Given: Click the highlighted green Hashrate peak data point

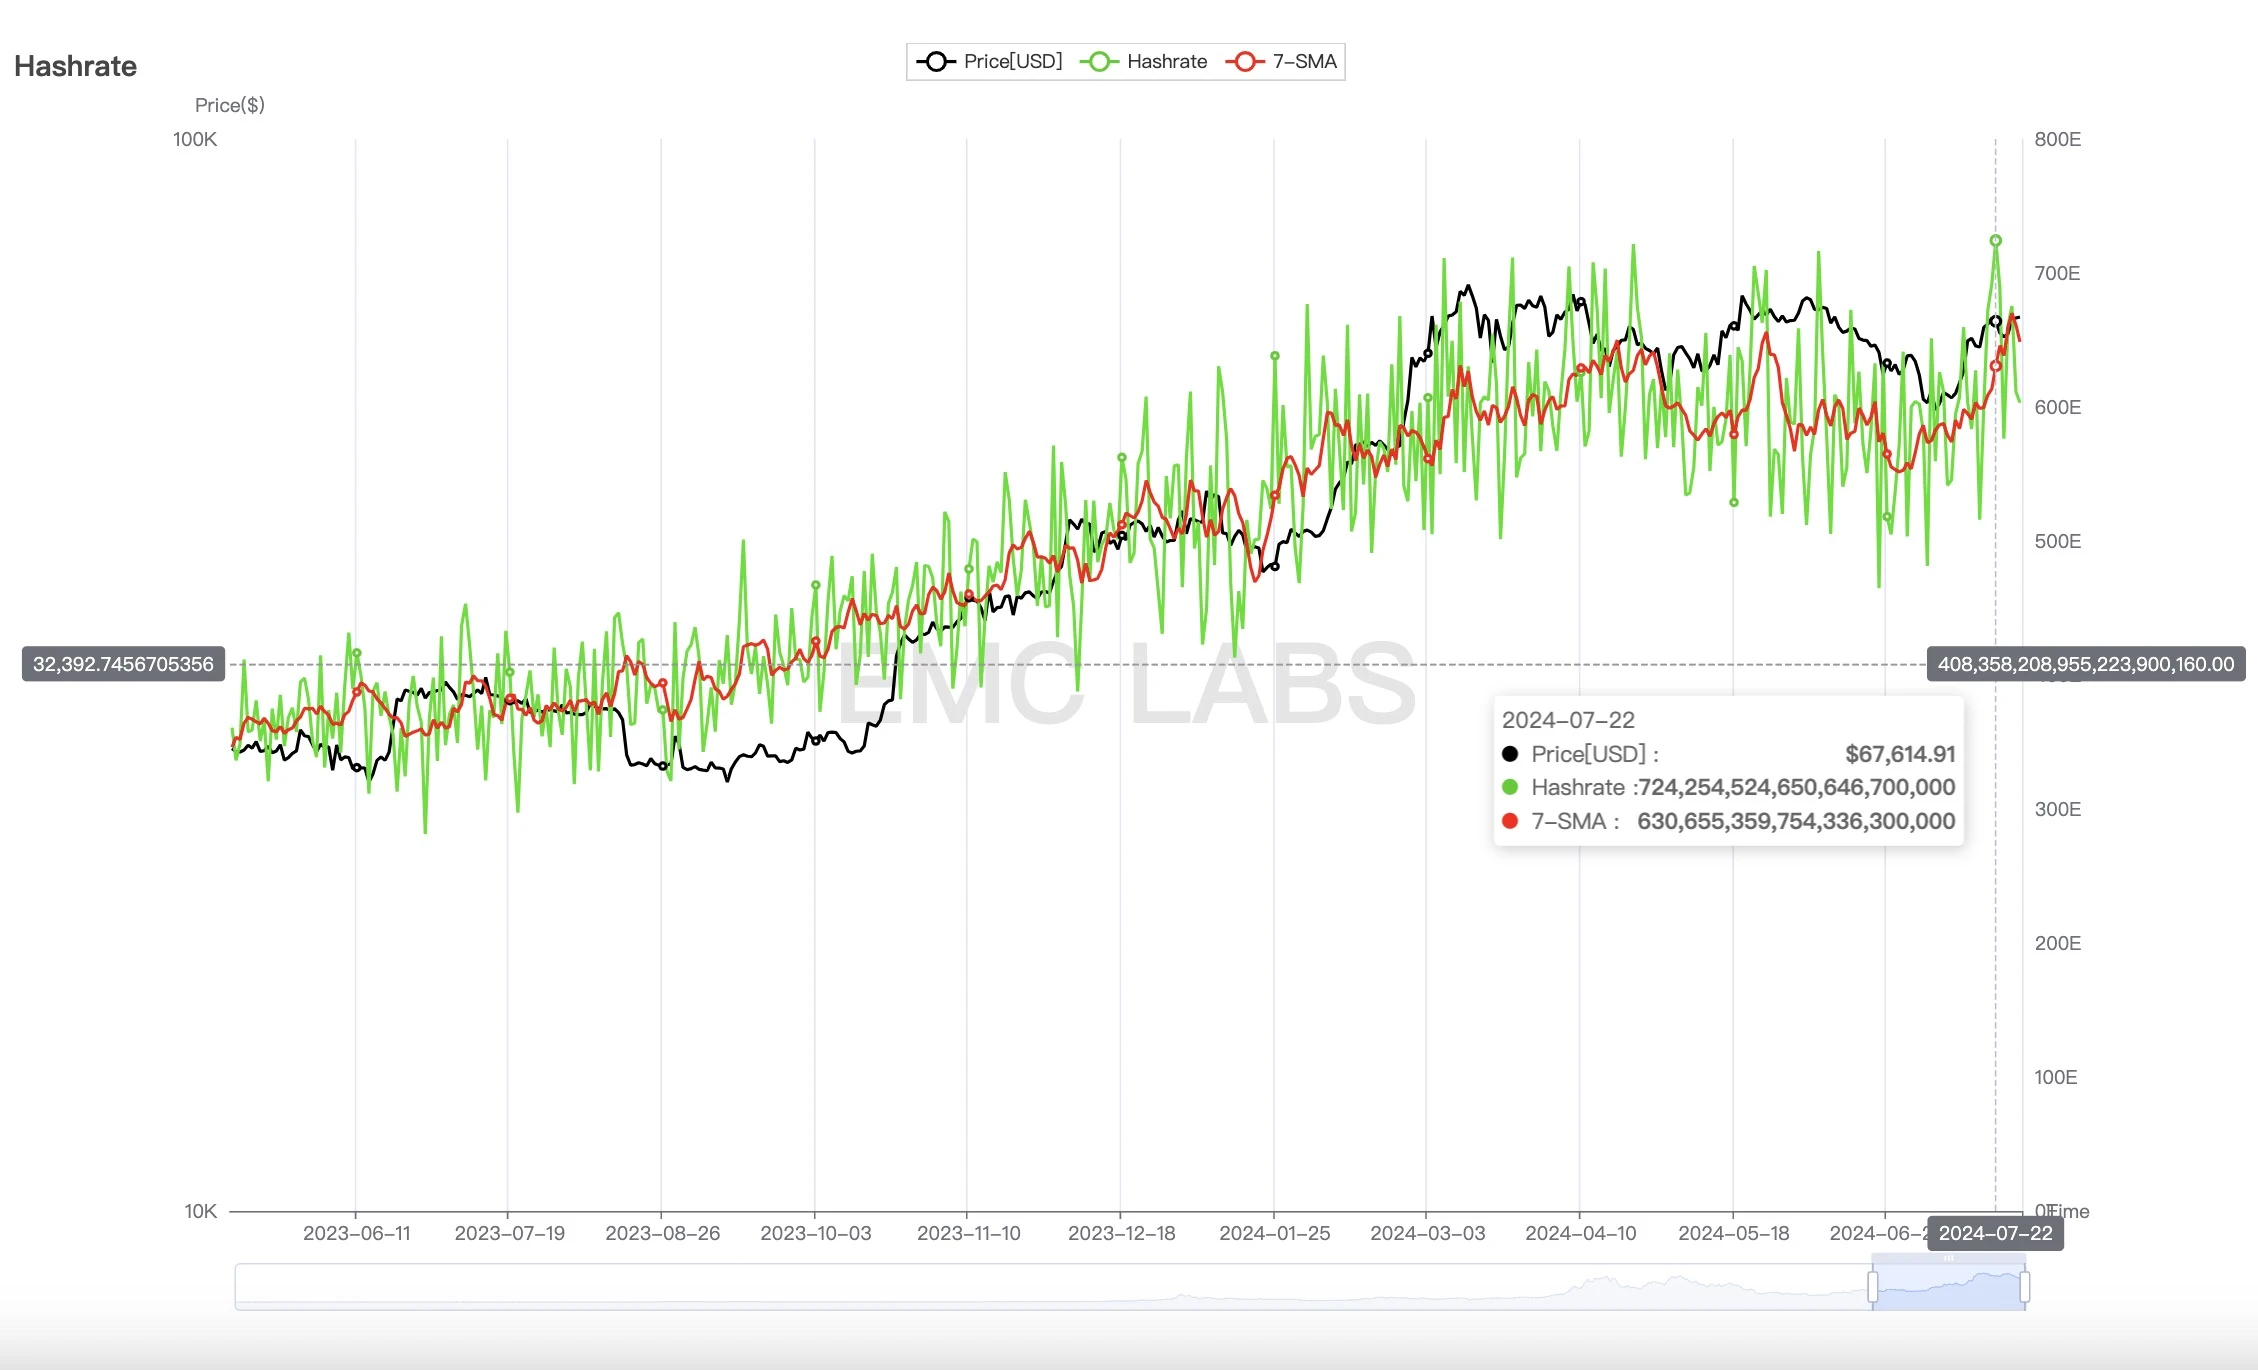Looking at the screenshot, I should pyautogui.click(x=1995, y=241).
